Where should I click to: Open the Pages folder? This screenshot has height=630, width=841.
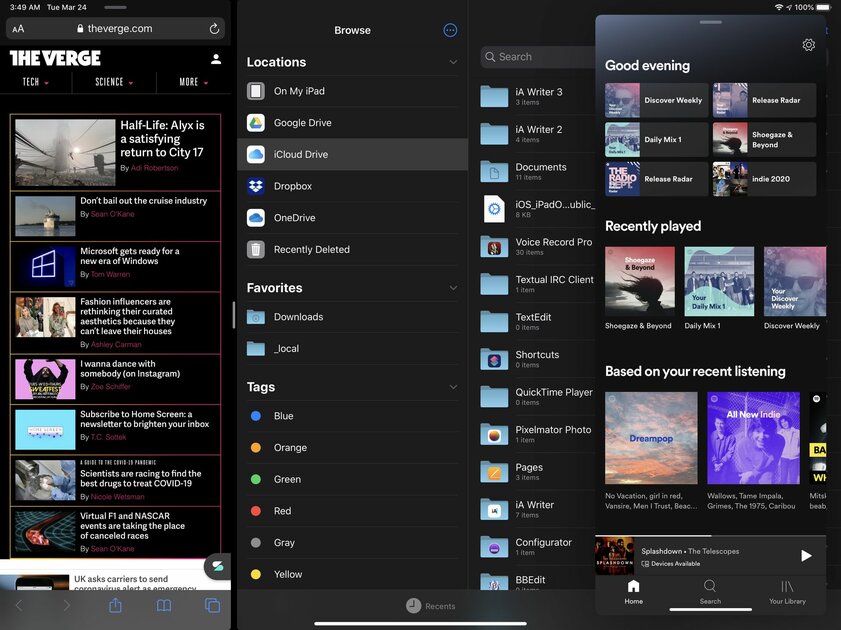coord(537,472)
